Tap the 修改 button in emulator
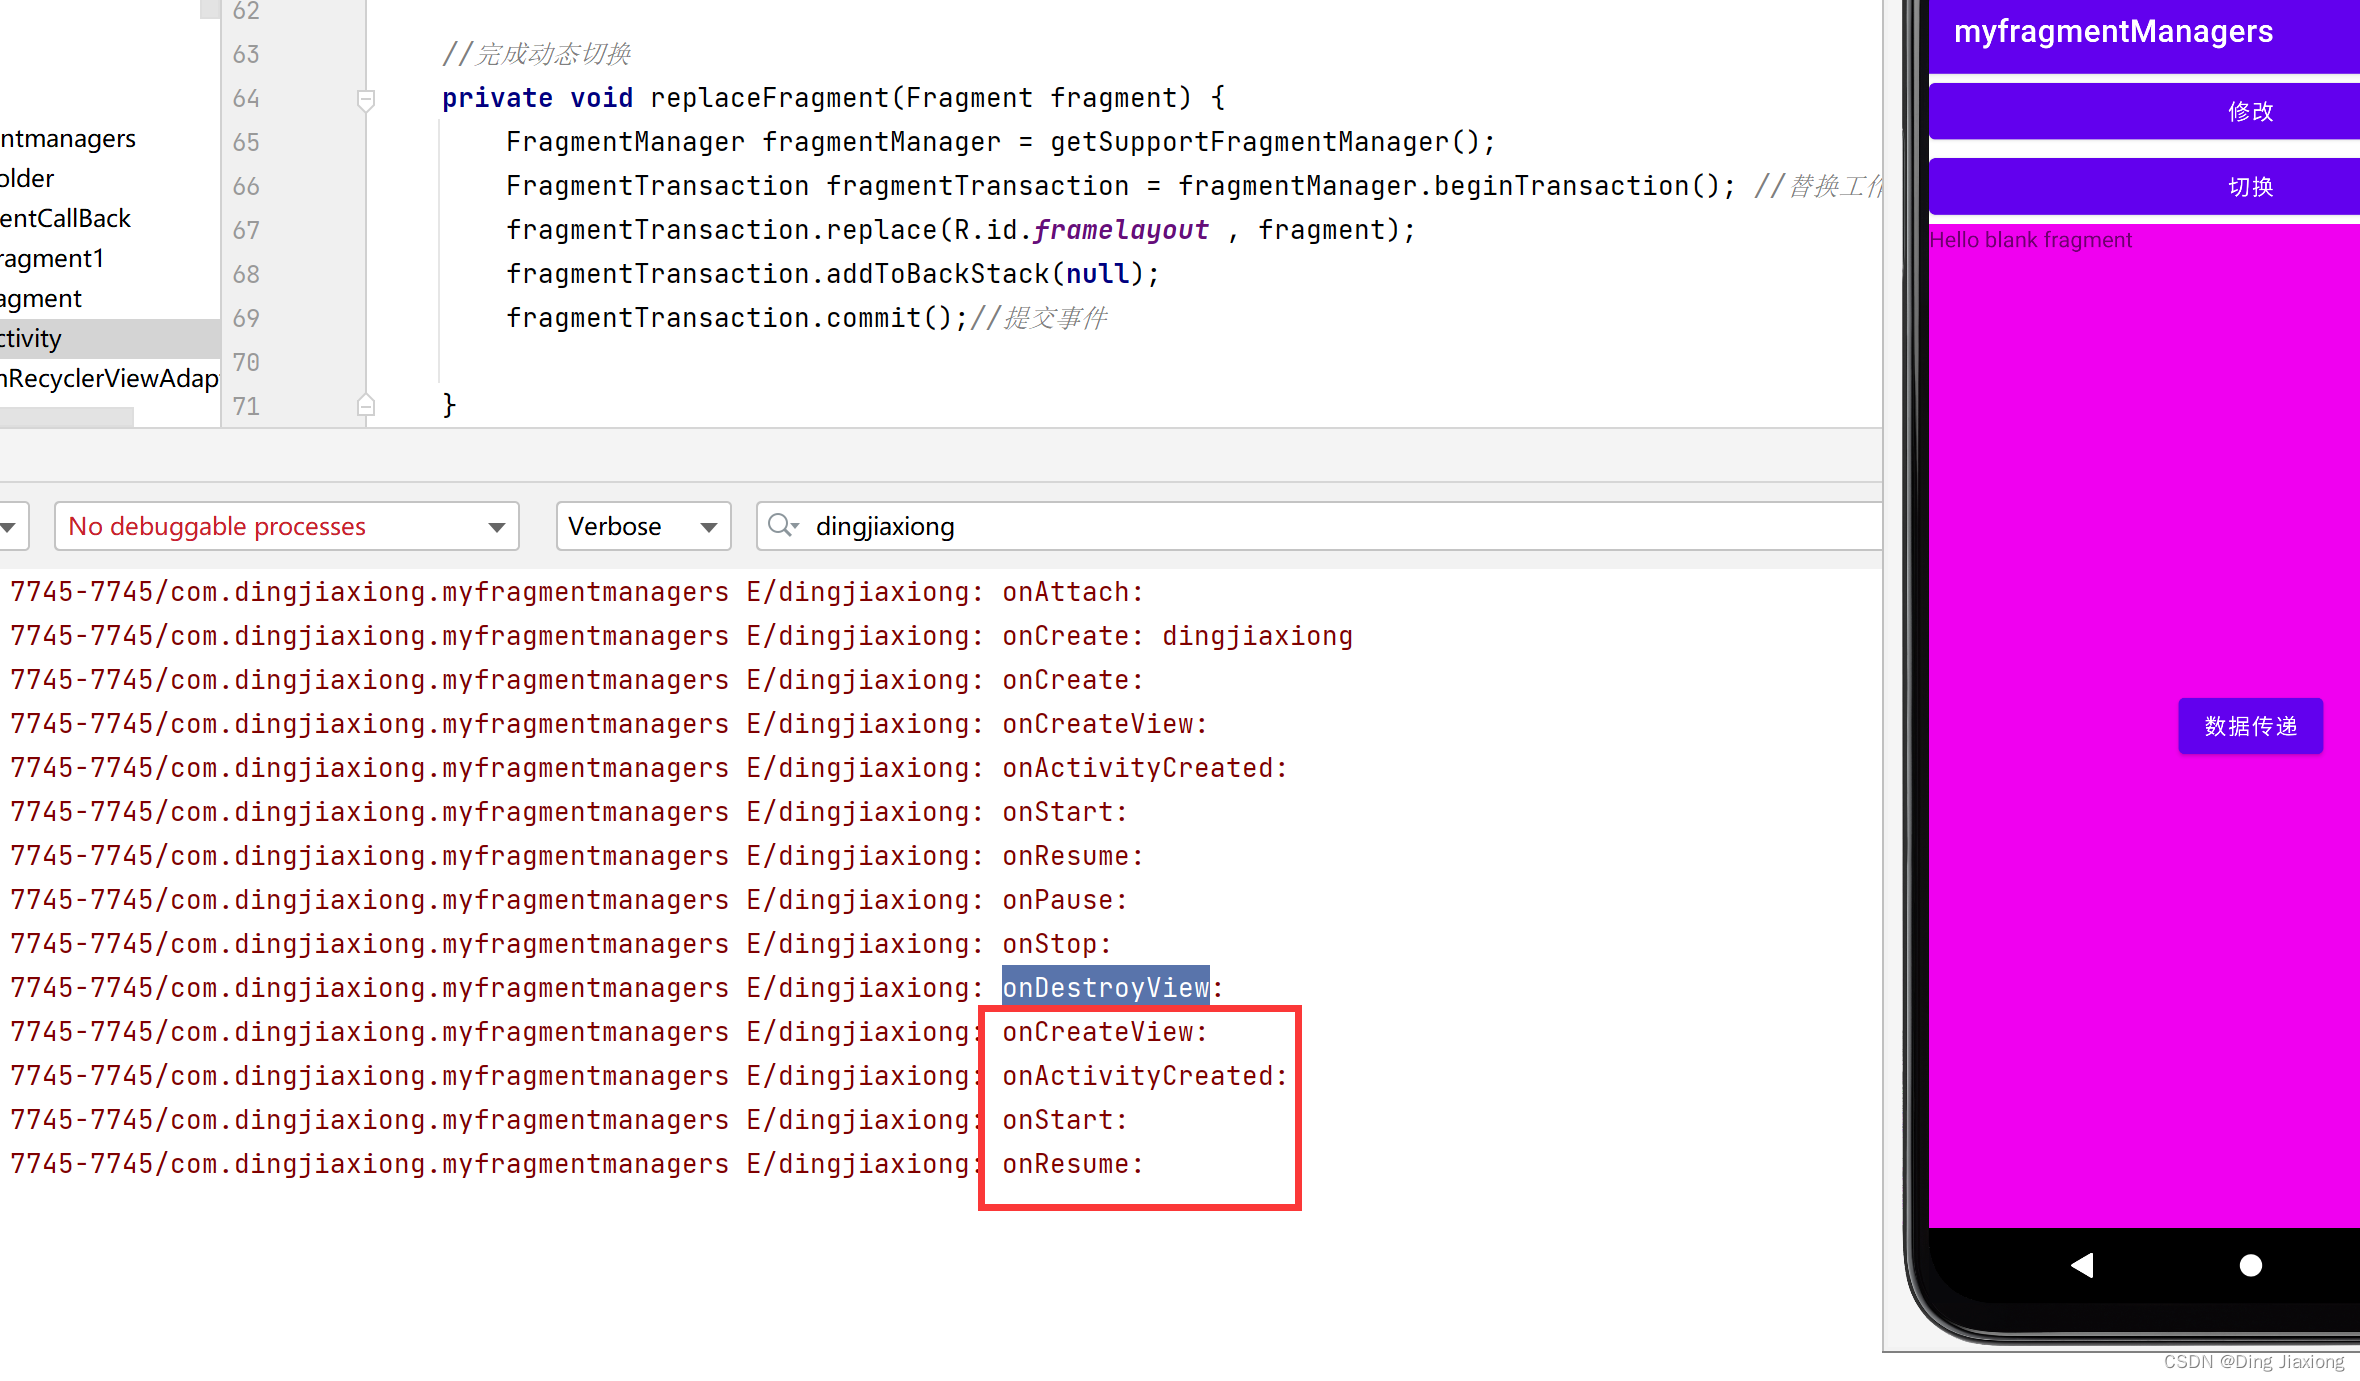The width and height of the screenshot is (2360, 1381). pyautogui.click(x=2145, y=111)
